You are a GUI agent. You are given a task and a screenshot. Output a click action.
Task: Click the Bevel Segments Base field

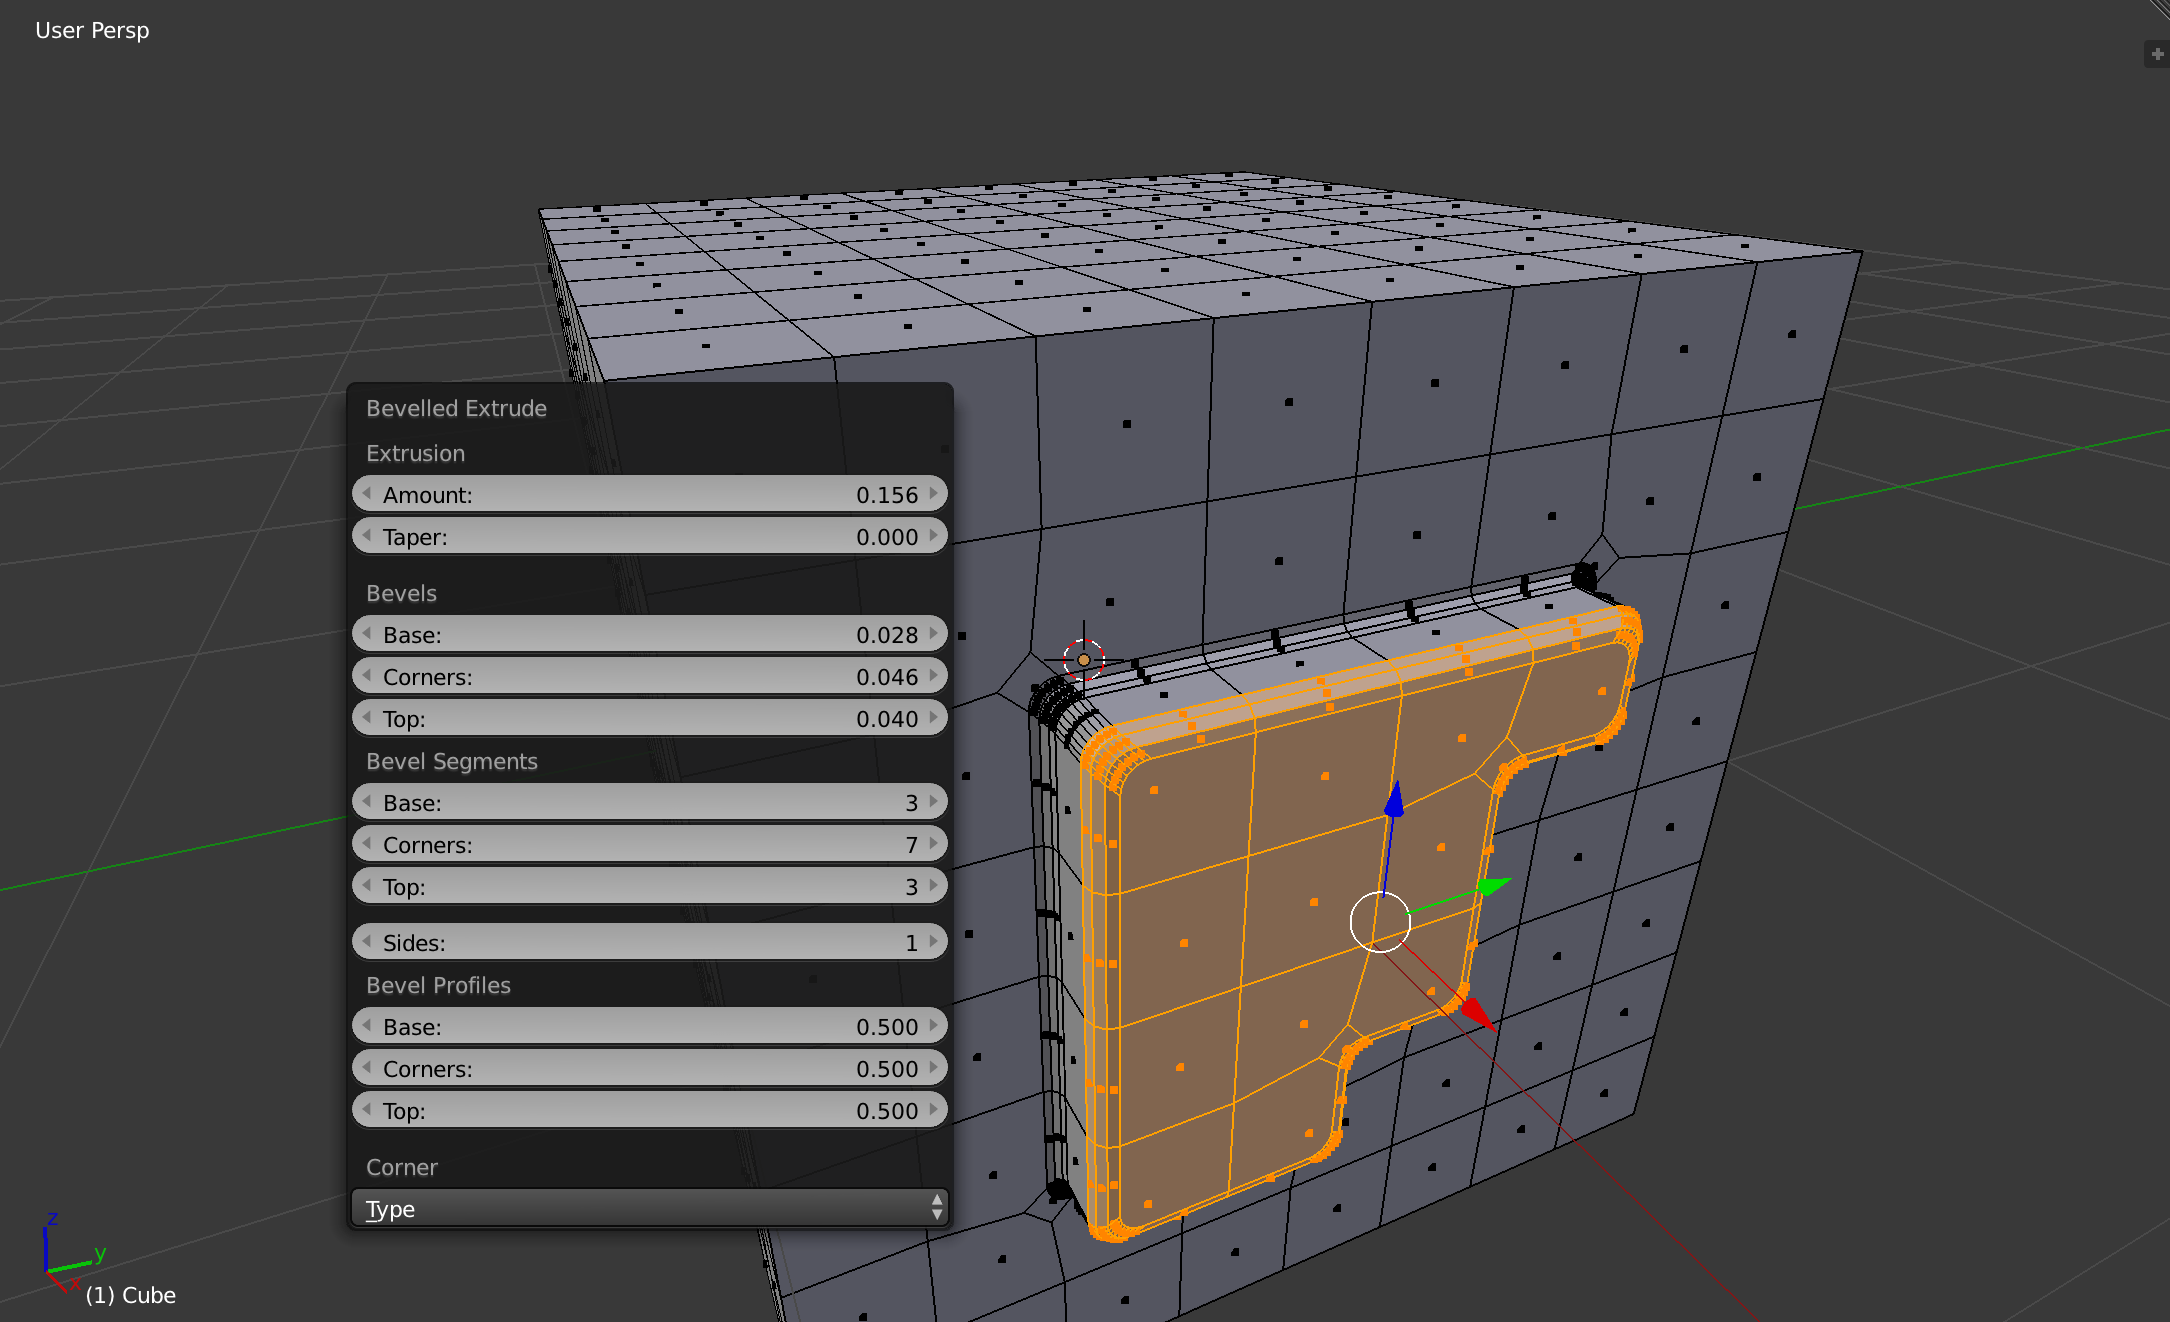coord(649,802)
